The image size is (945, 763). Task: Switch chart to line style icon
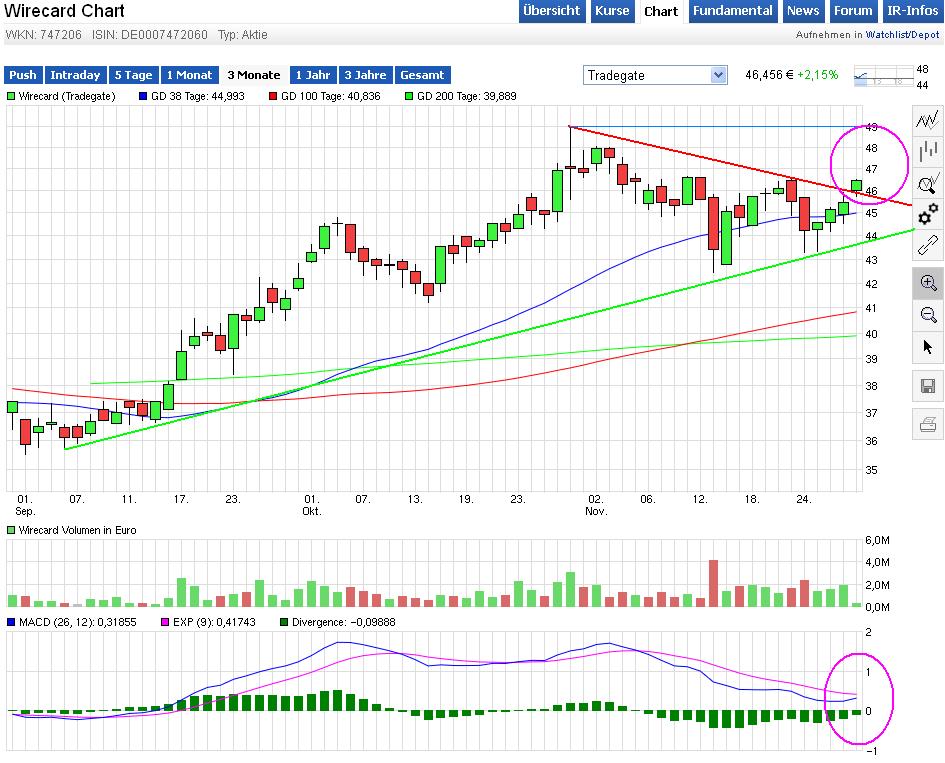coord(928,119)
